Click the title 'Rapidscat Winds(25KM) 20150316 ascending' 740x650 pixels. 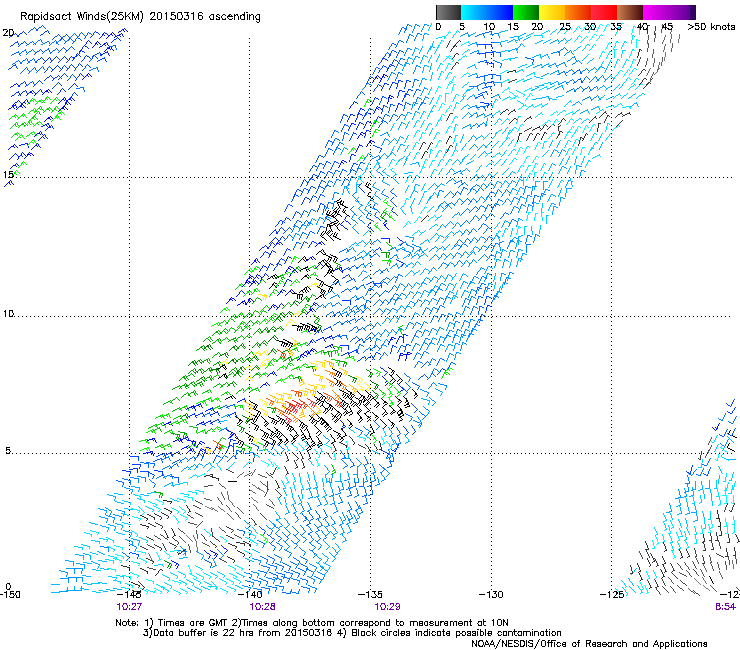(x=140, y=17)
